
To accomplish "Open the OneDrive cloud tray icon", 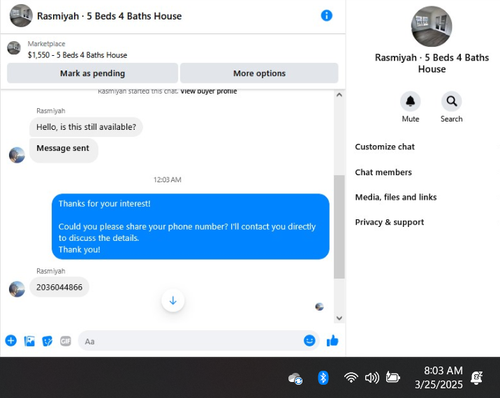I will click(x=295, y=379).
